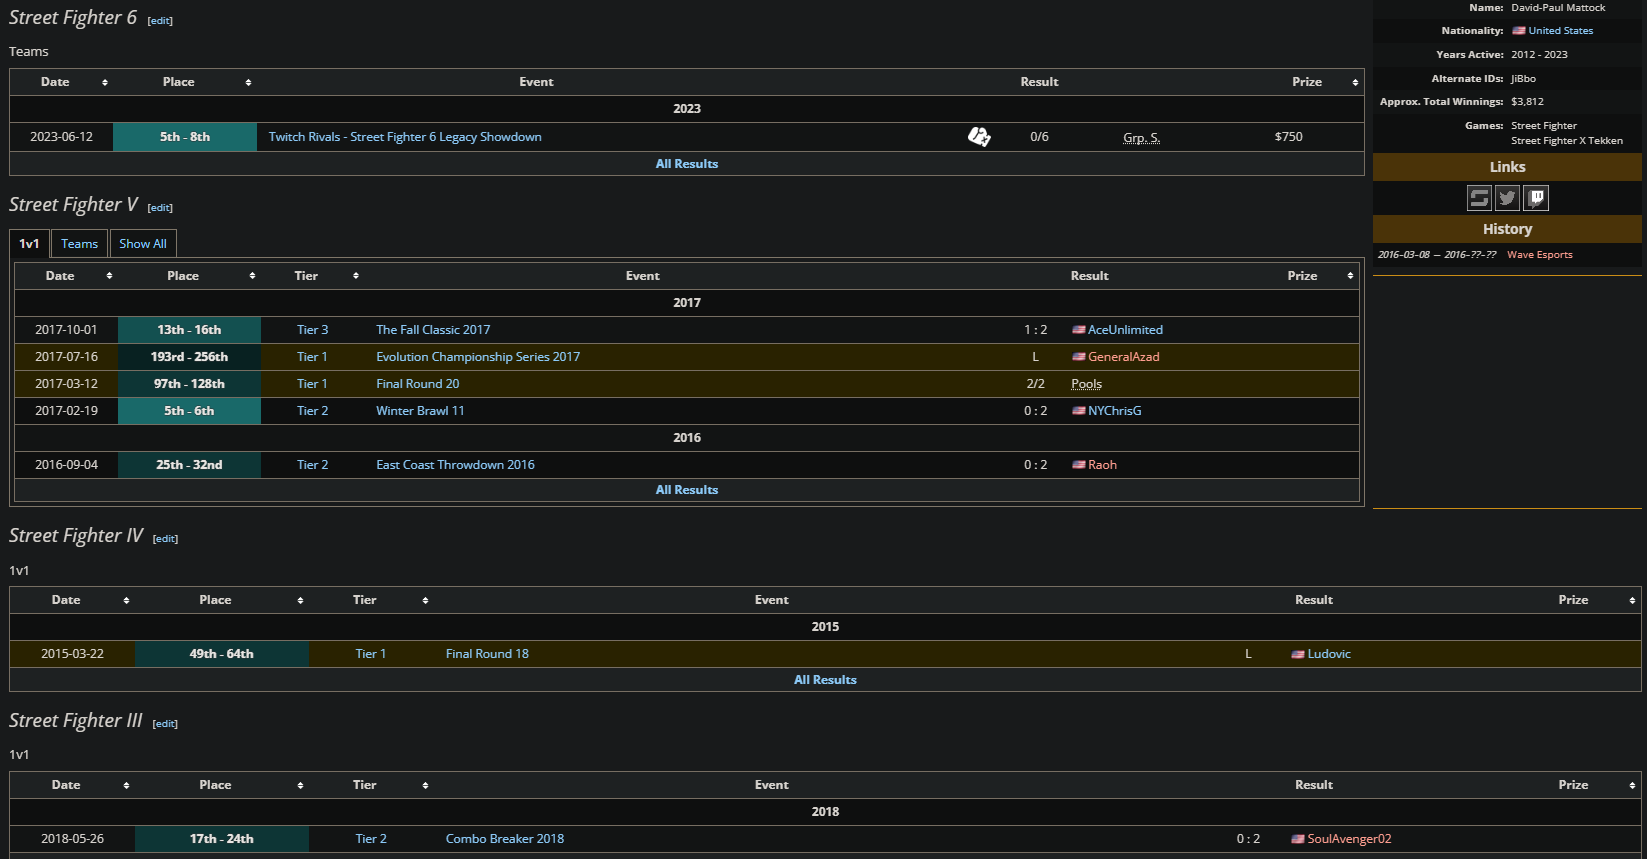The image size is (1647, 859).
Task: Open AceUnlimited player page
Action: (1125, 330)
